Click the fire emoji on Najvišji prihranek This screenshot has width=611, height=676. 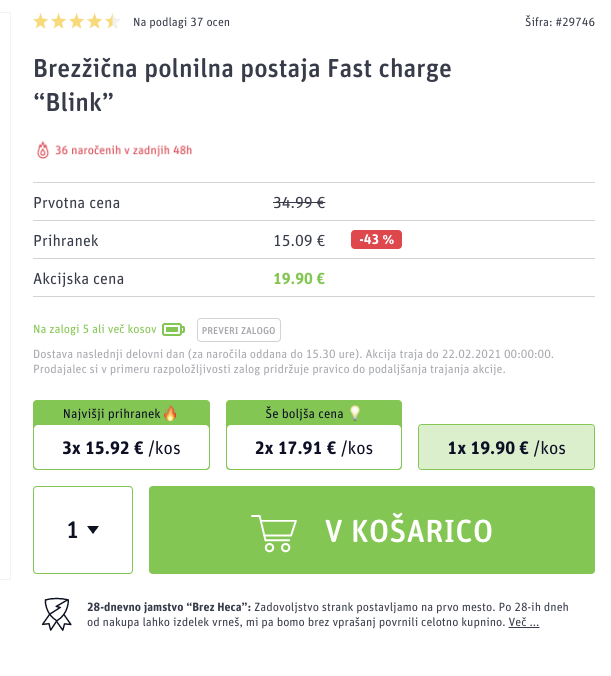pyautogui.click(x=170, y=413)
